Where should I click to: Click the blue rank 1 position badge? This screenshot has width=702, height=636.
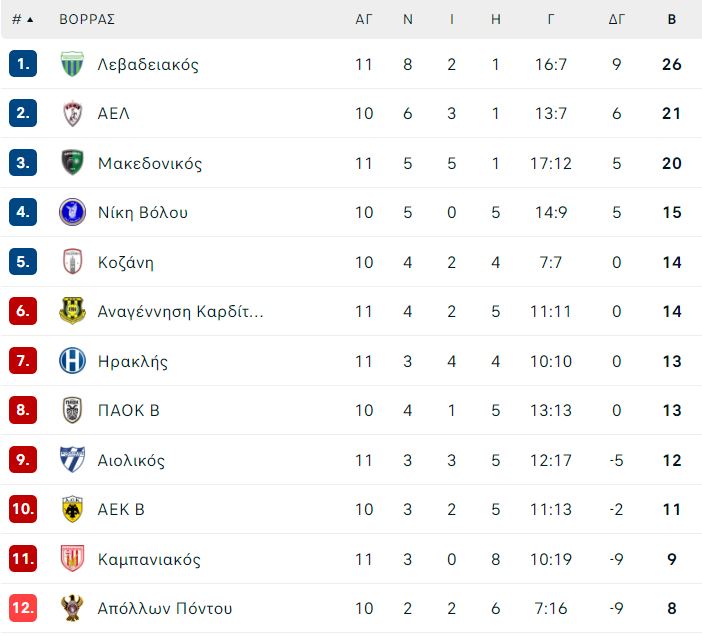(23, 64)
